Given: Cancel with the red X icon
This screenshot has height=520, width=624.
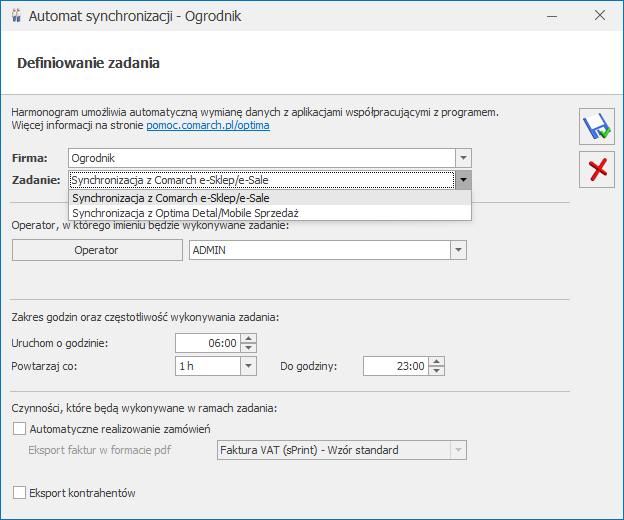Looking at the screenshot, I should pos(597,169).
